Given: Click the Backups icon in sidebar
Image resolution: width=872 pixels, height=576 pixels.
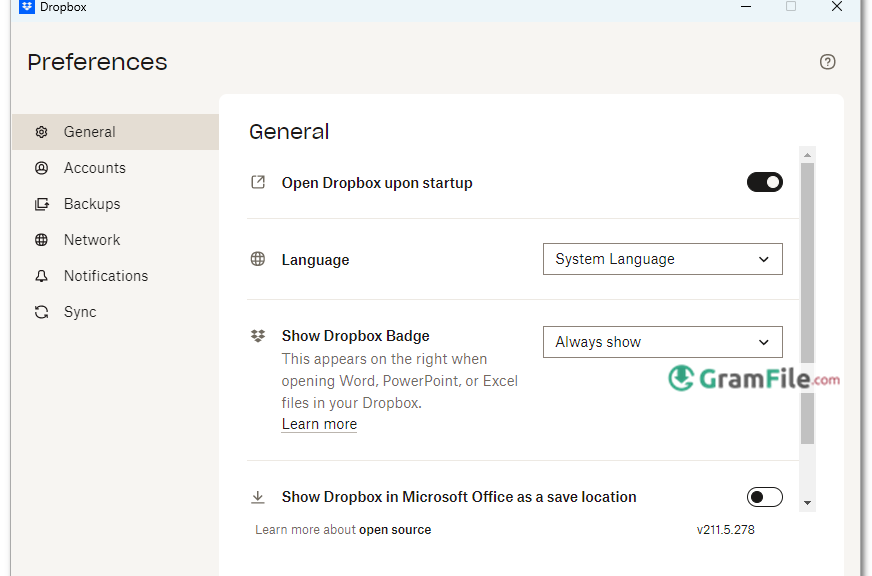Looking at the screenshot, I should (41, 204).
